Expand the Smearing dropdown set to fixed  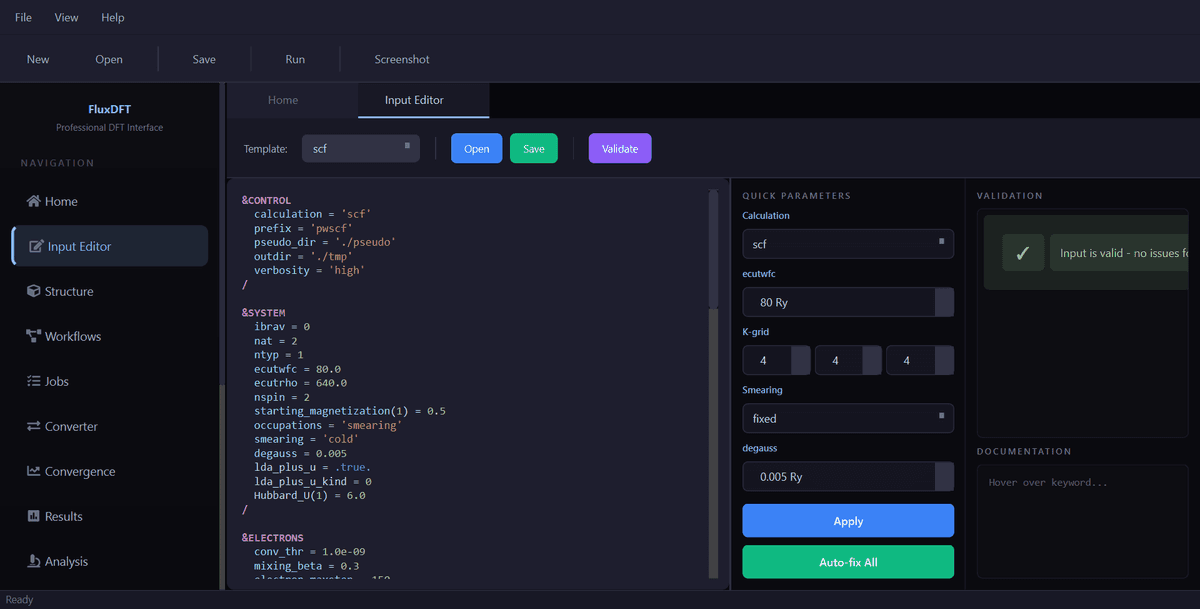point(847,419)
